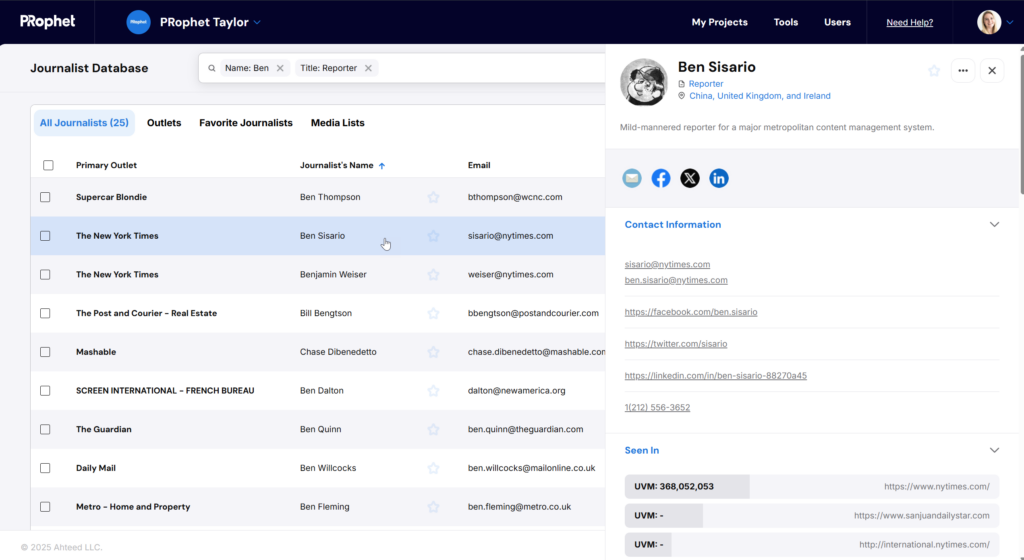1024x560 pixels.
Task: Open My Projects in top navigation
Action: pyautogui.click(x=720, y=22)
